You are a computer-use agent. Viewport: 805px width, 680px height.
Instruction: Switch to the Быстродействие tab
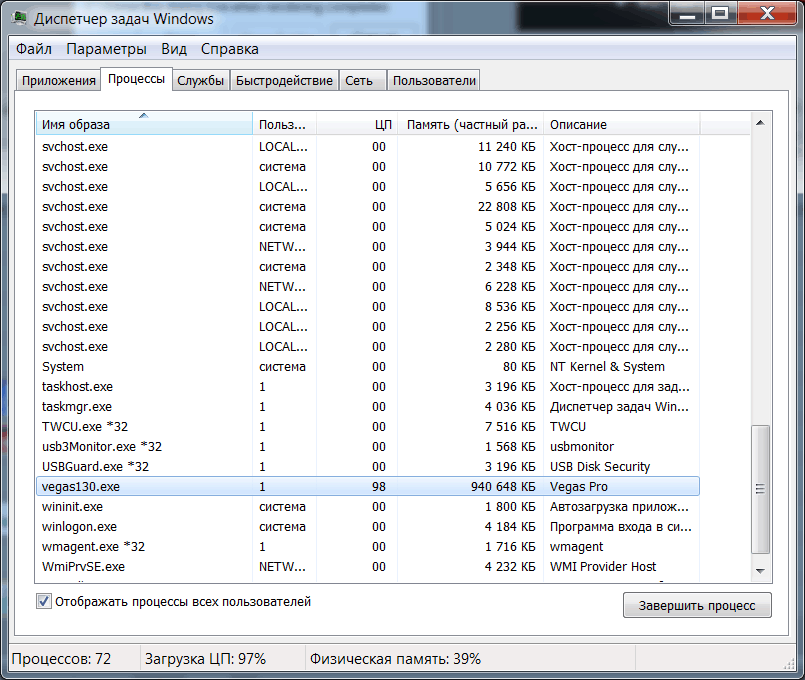(x=284, y=81)
